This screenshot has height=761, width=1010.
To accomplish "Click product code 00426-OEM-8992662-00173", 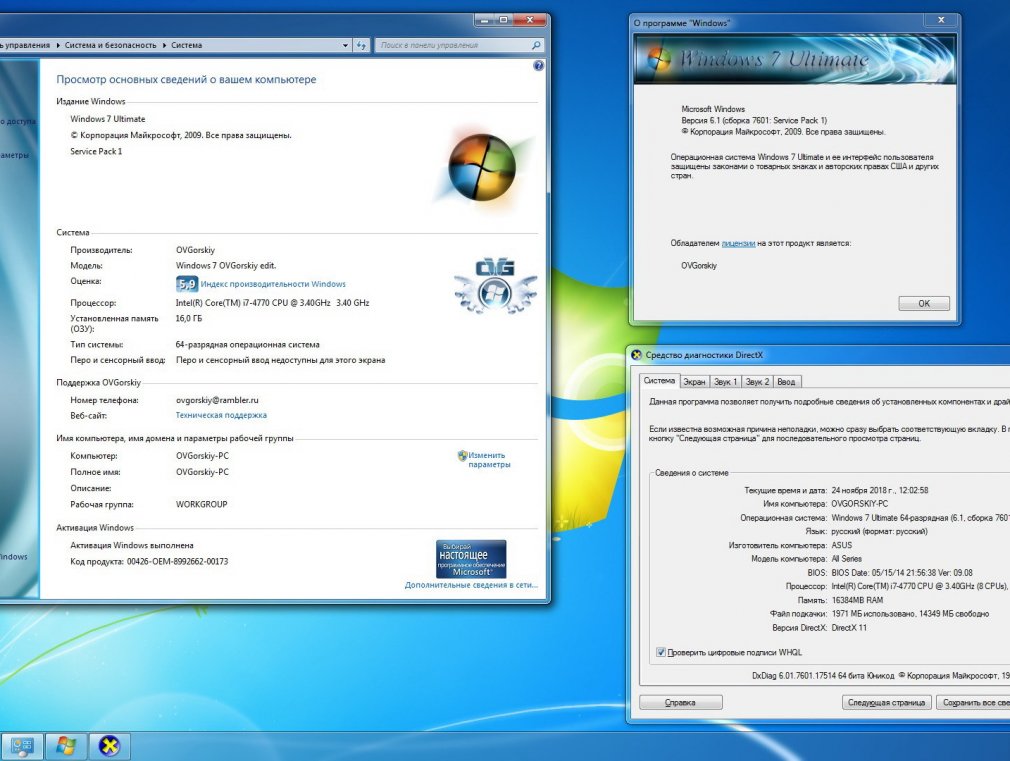I will [177, 561].
